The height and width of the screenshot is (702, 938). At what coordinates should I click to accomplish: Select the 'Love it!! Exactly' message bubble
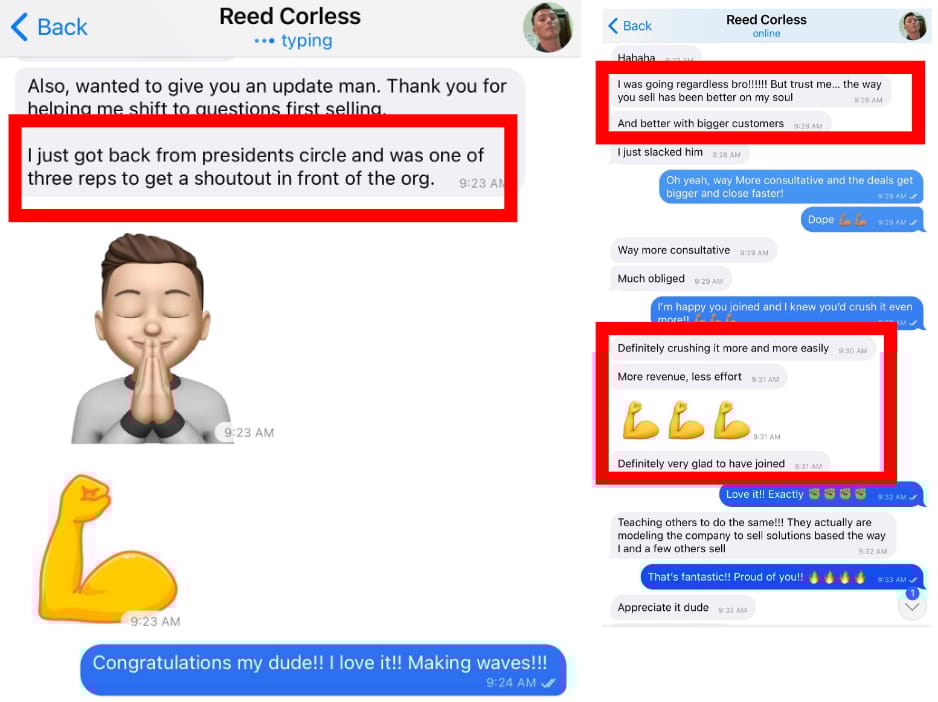[821, 495]
